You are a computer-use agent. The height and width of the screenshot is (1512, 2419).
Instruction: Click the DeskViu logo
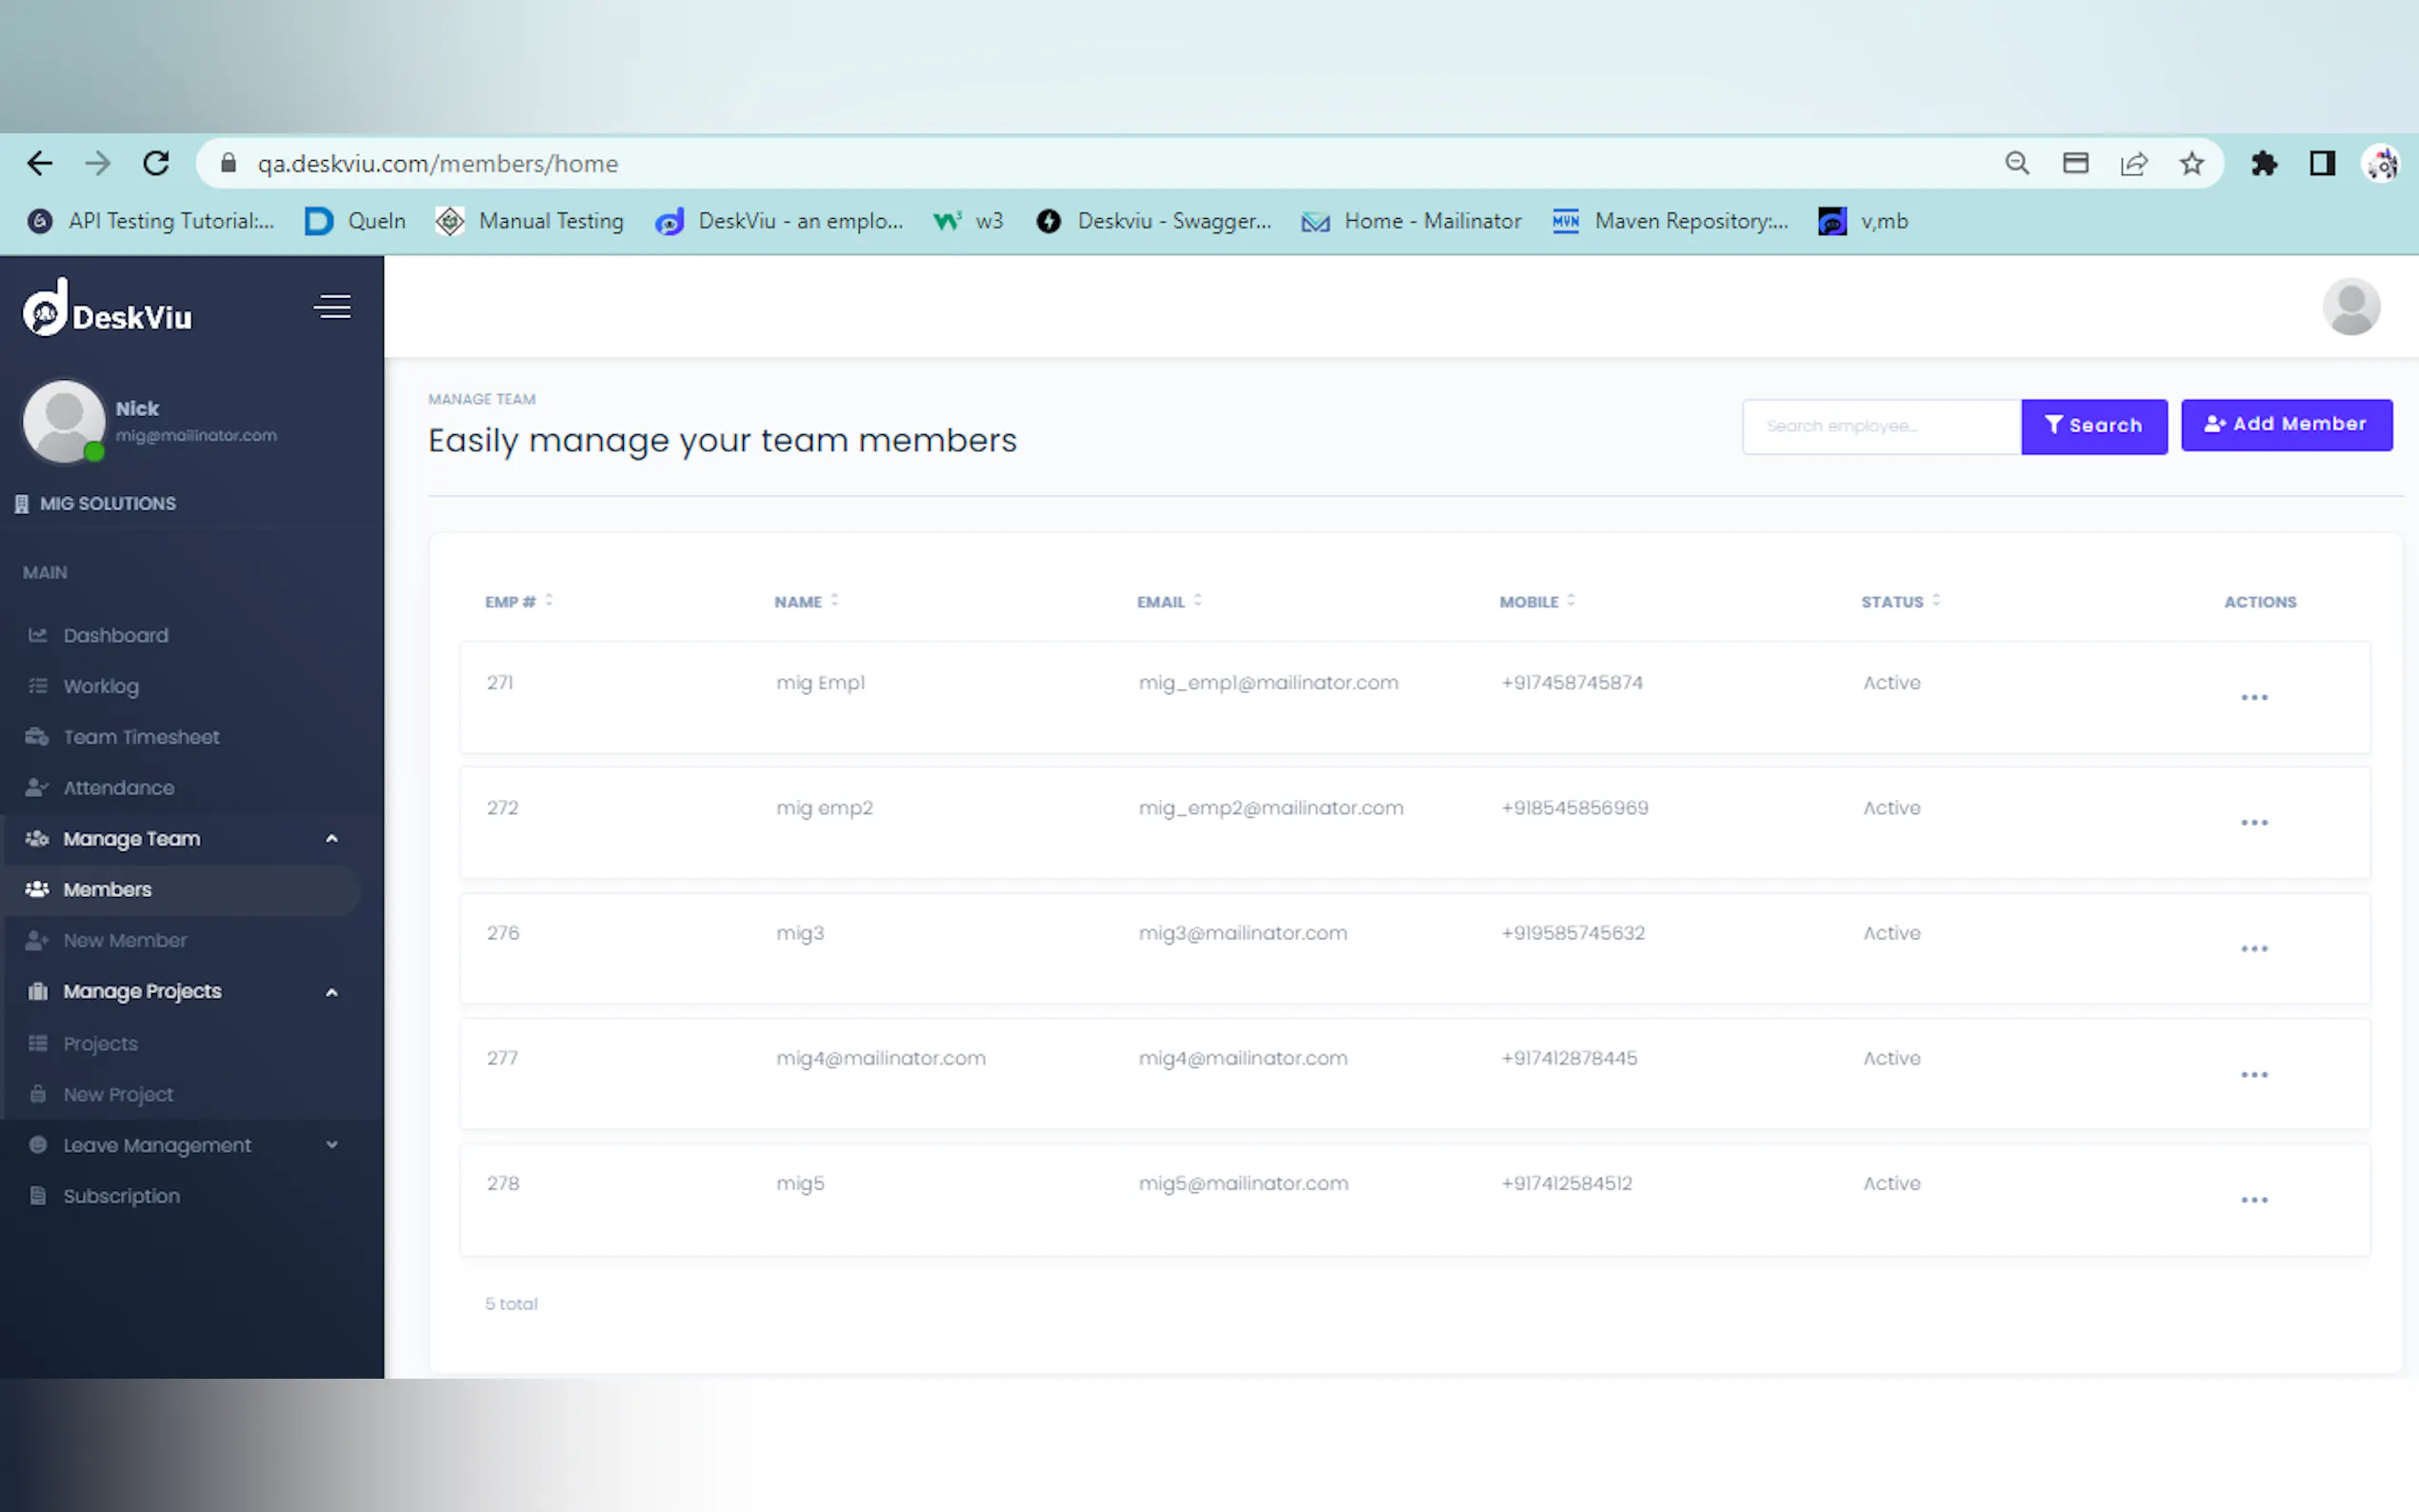(108, 310)
